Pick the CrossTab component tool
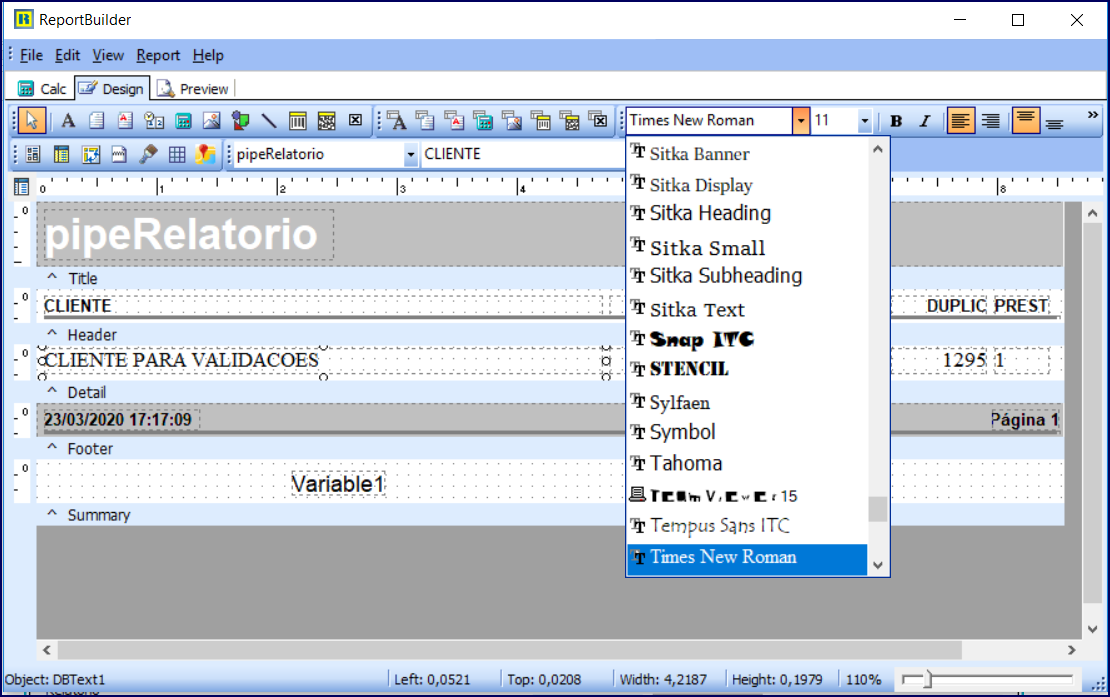The height and width of the screenshot is (697, 1110). pos(91,154)
